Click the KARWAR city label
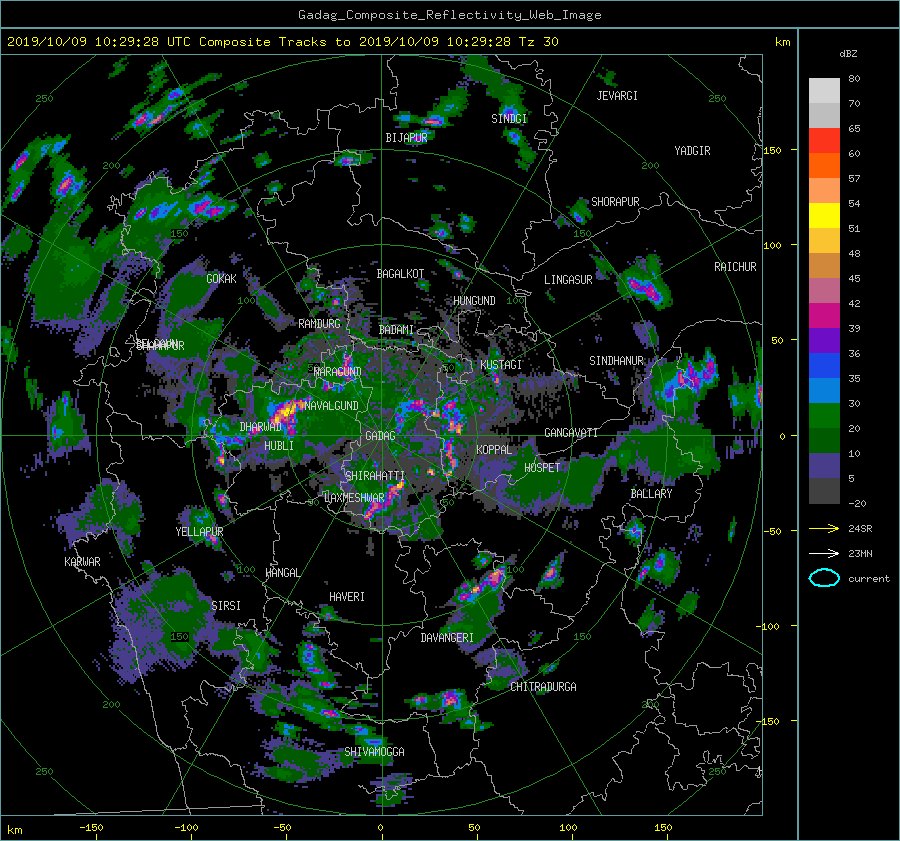Viewport: 900px width, 841px height. (82, 562)
